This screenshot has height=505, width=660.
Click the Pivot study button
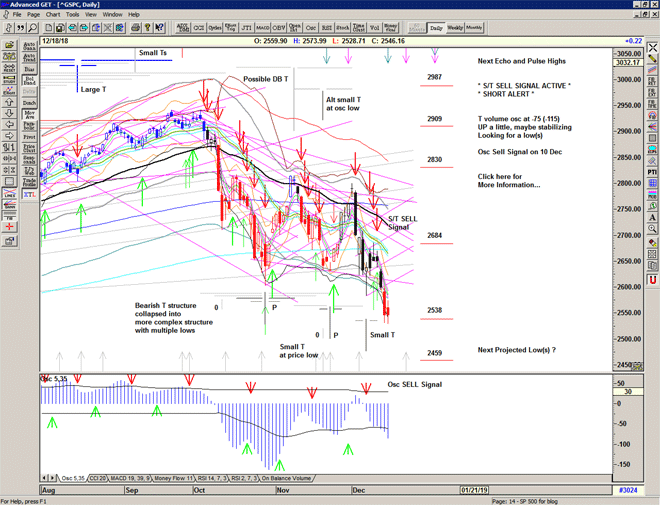click(x=28, y=135)
